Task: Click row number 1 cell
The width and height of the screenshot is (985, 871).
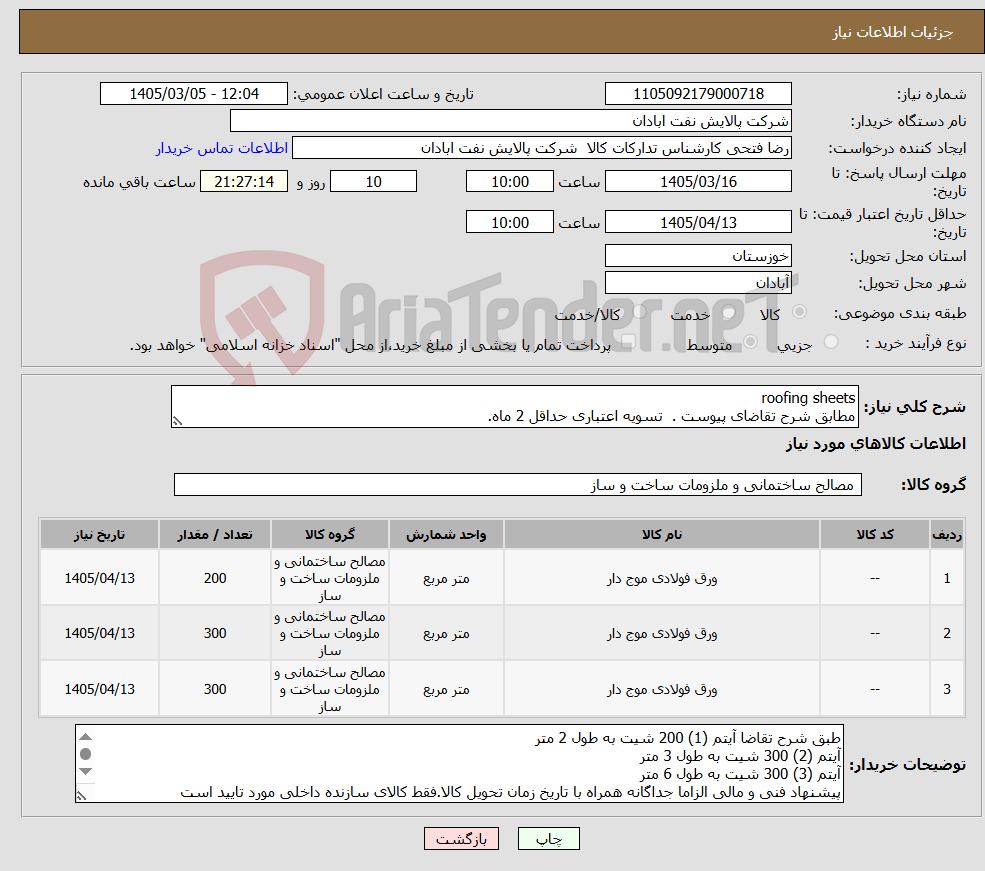Action: pos(947,578)
